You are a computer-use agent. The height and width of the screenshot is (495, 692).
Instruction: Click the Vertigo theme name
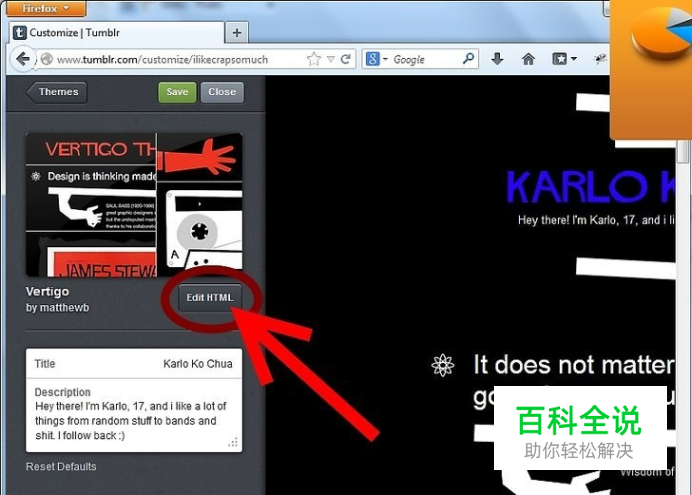[47, 292]
